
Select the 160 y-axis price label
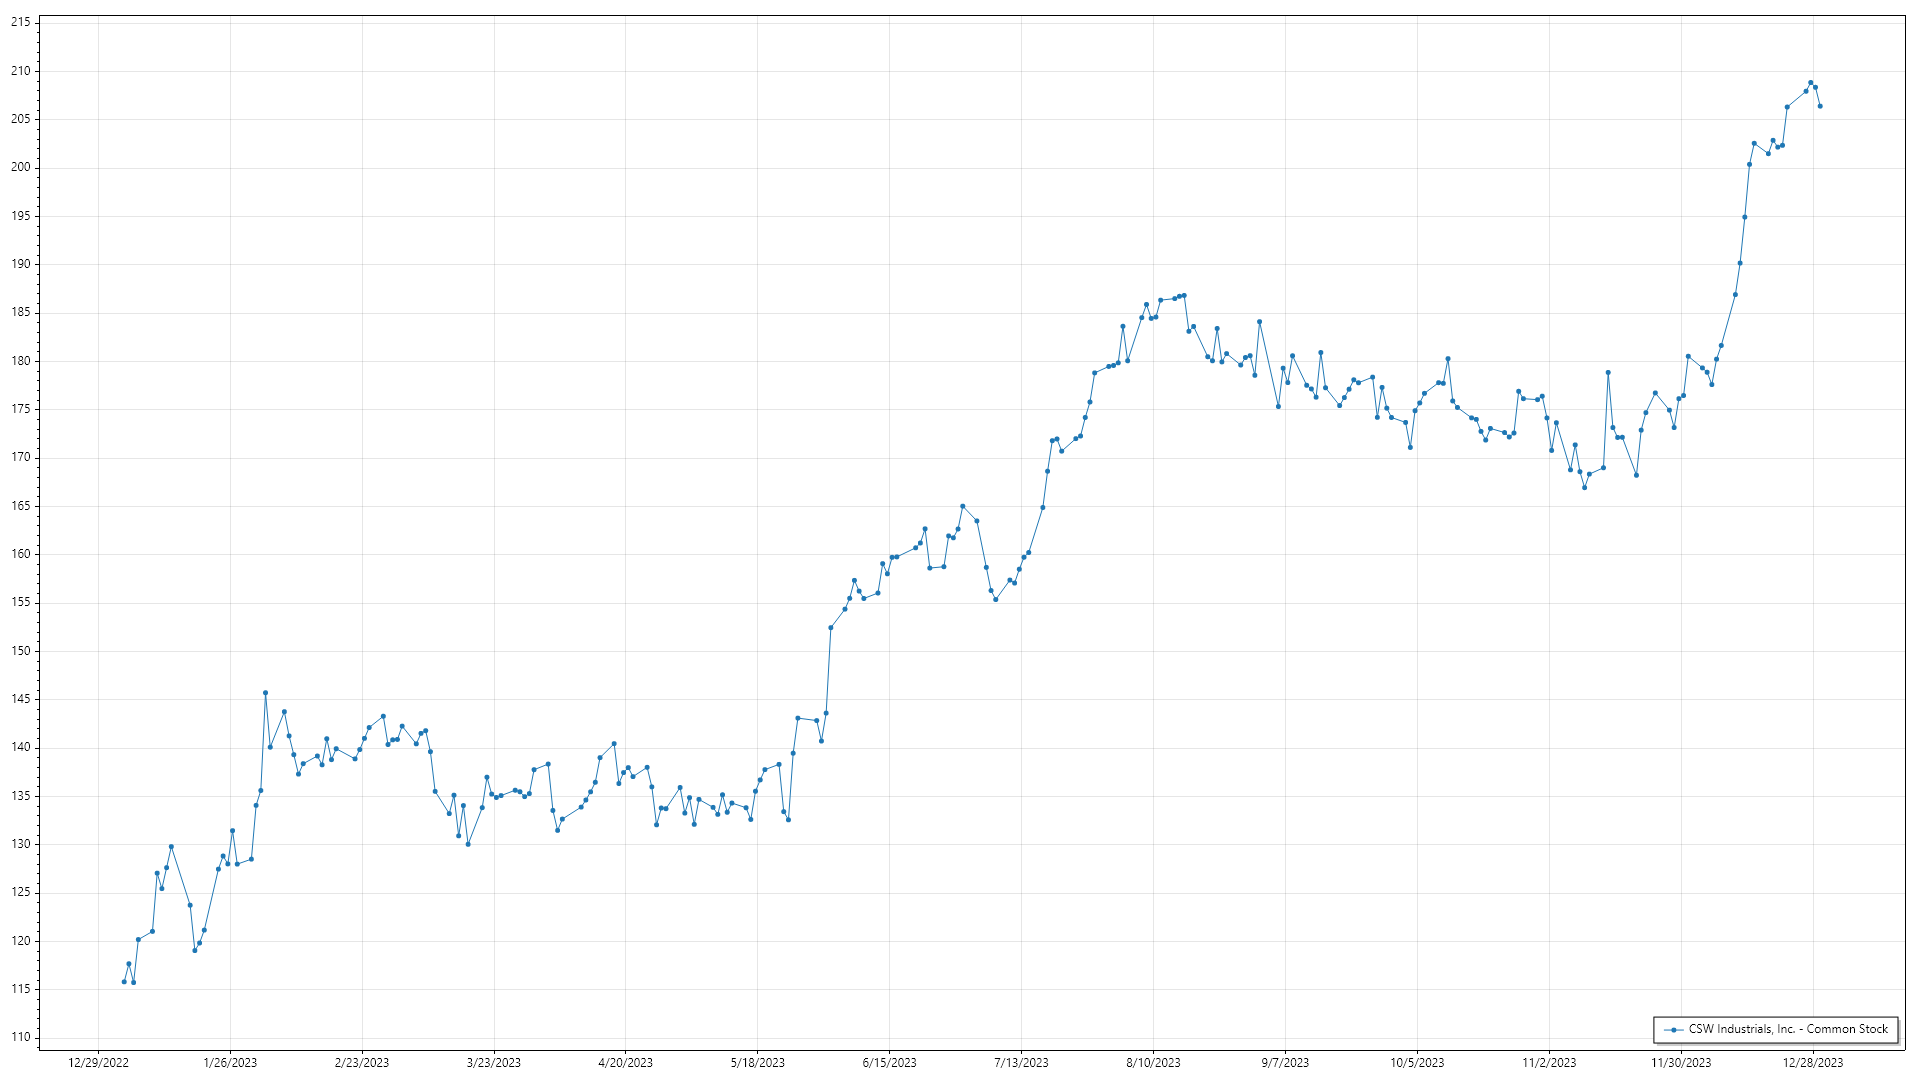tap(21, 554)
